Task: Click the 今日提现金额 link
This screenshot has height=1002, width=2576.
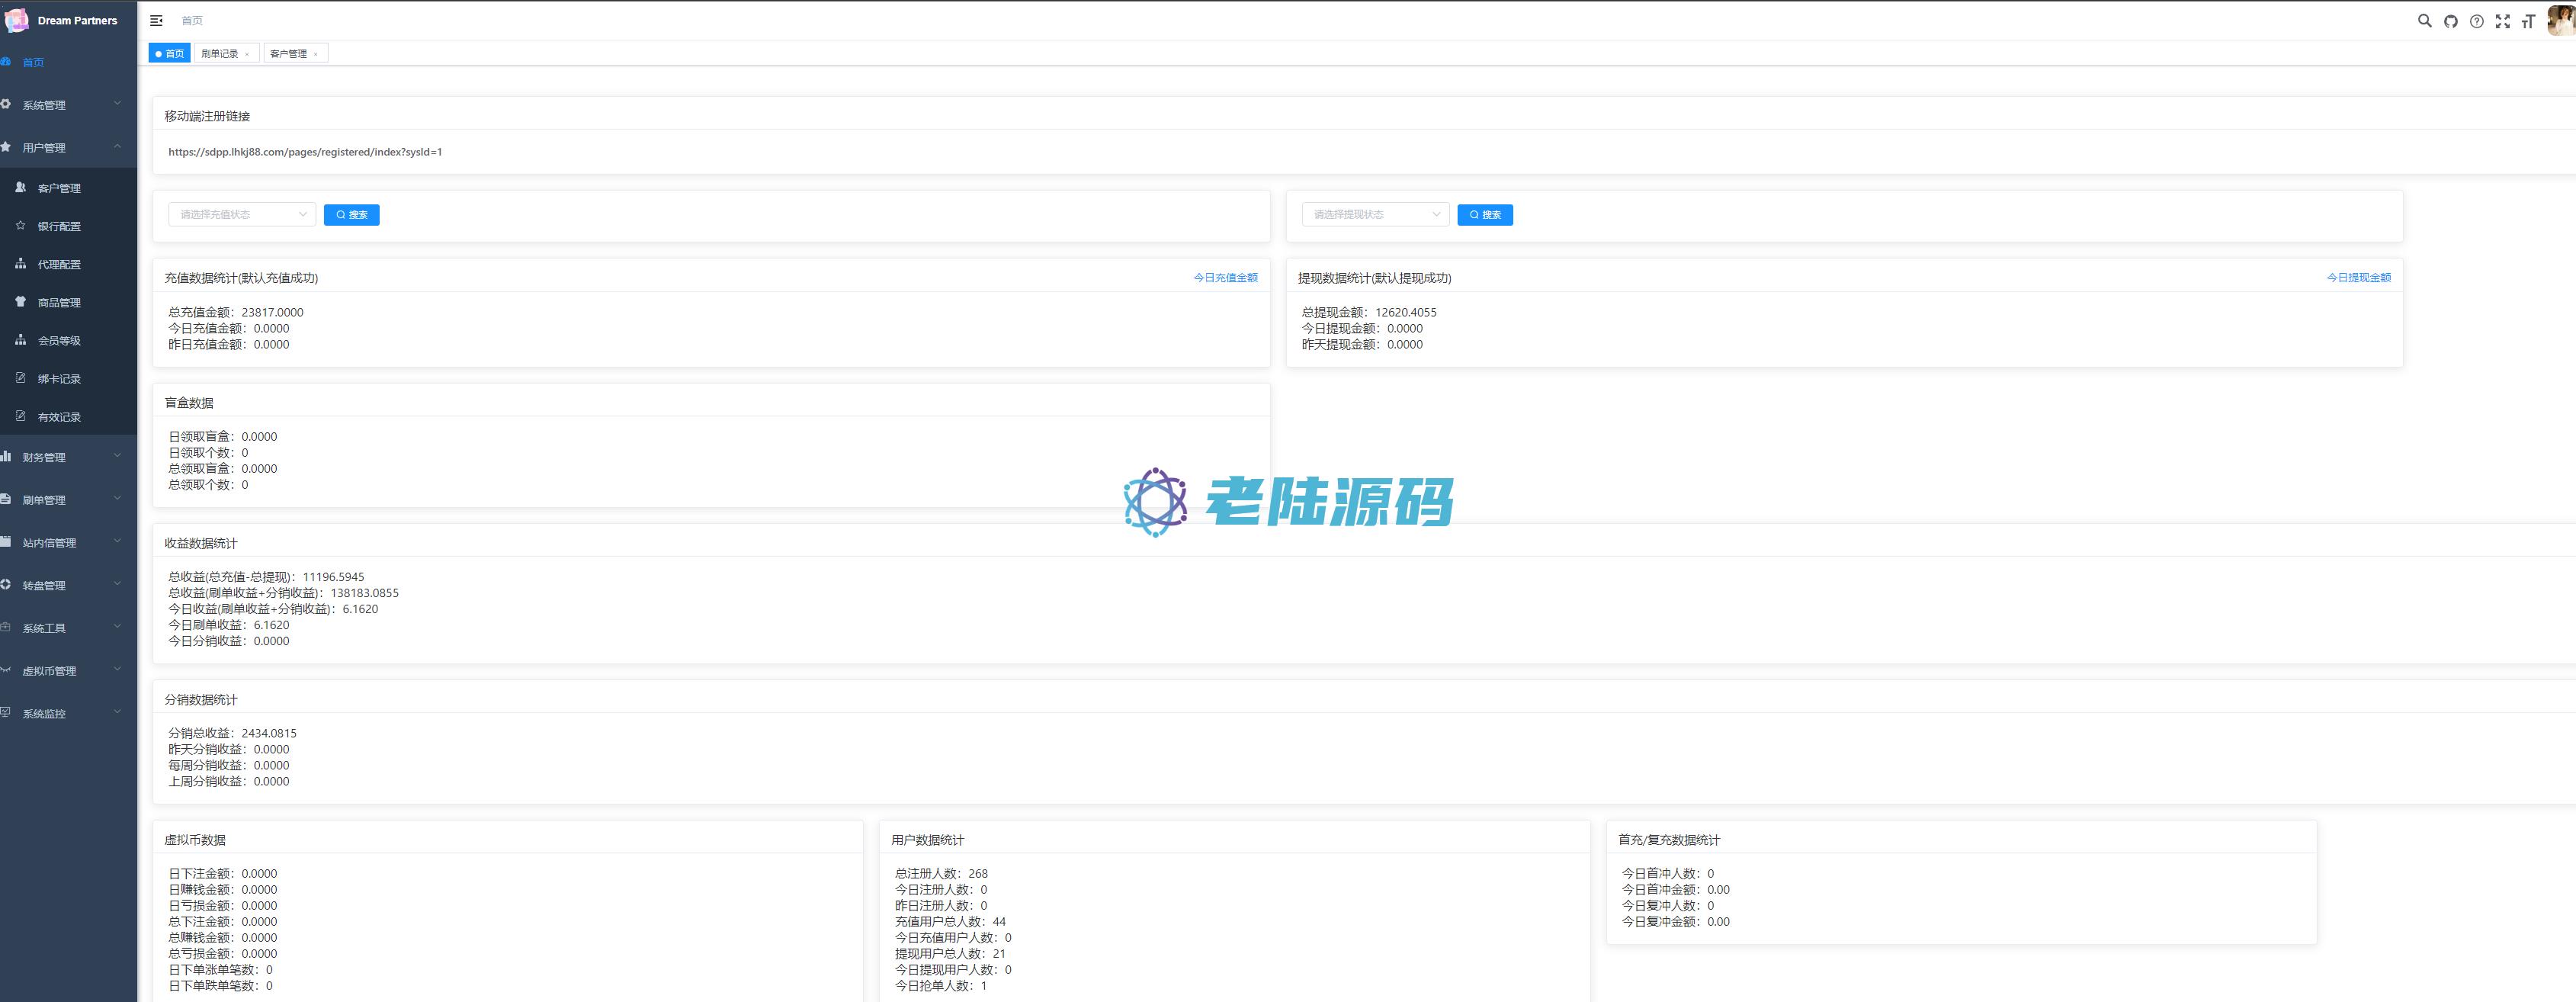Action: (2358, 278)
